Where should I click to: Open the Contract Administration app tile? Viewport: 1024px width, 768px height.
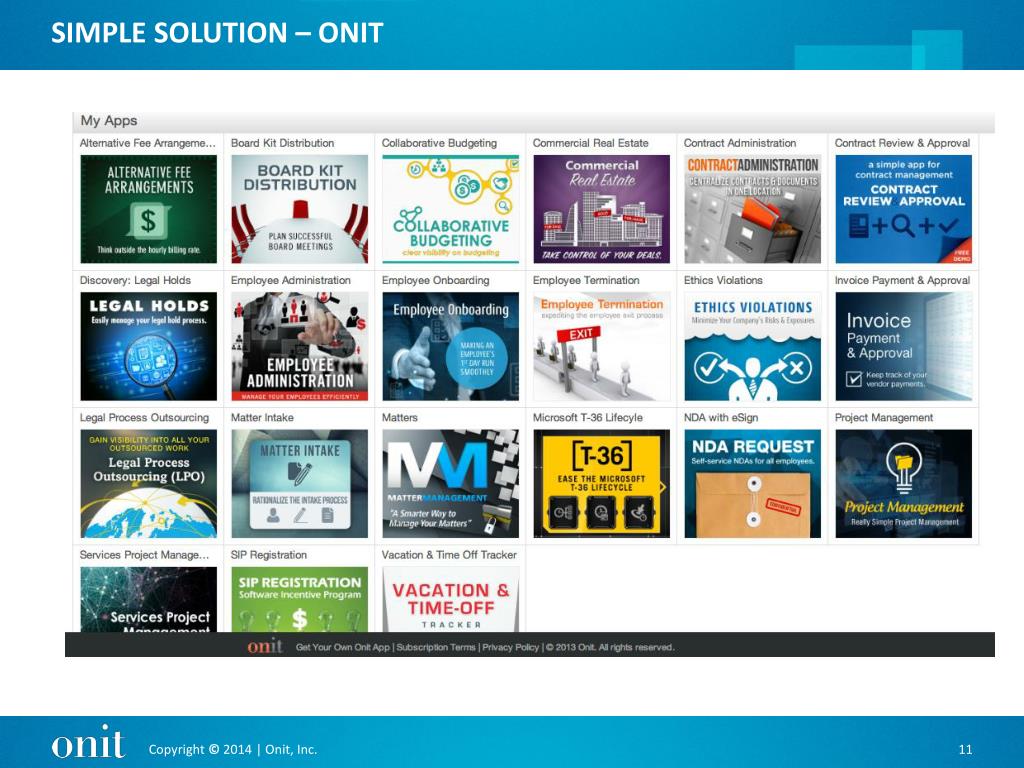pyautogui.click(x=752, y=209)
